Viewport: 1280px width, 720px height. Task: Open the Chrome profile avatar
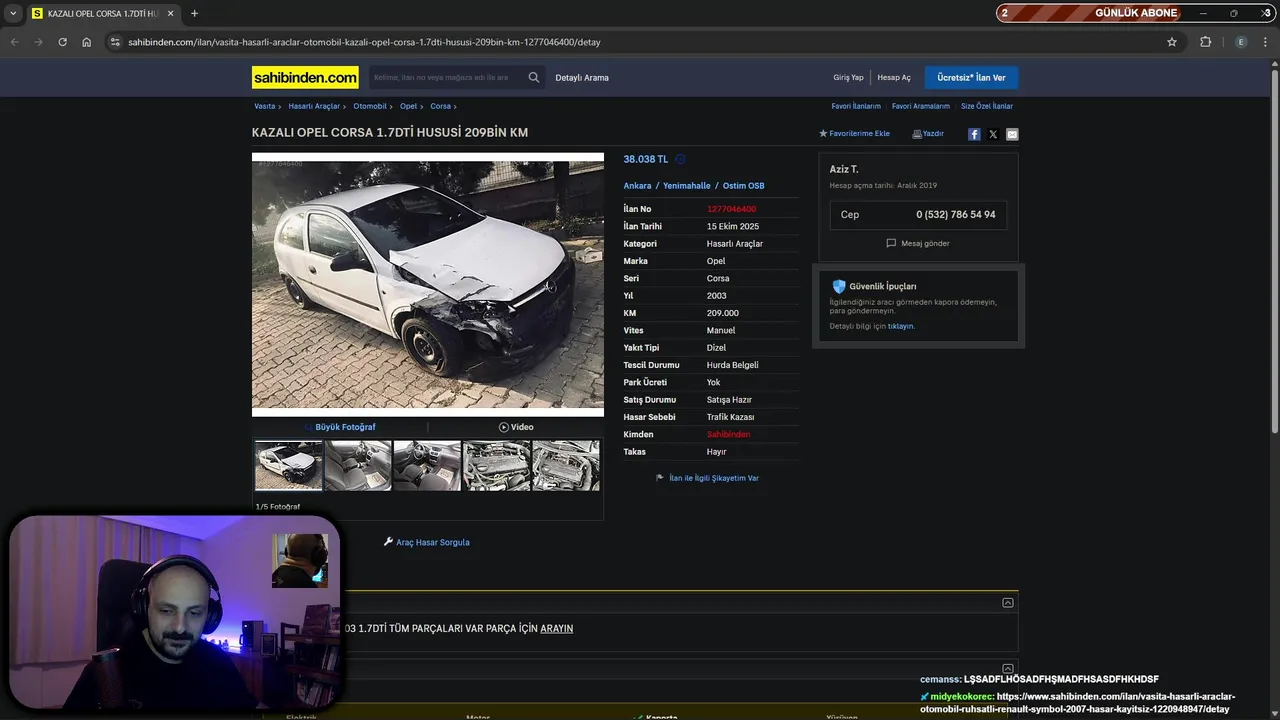[1241, 42]
